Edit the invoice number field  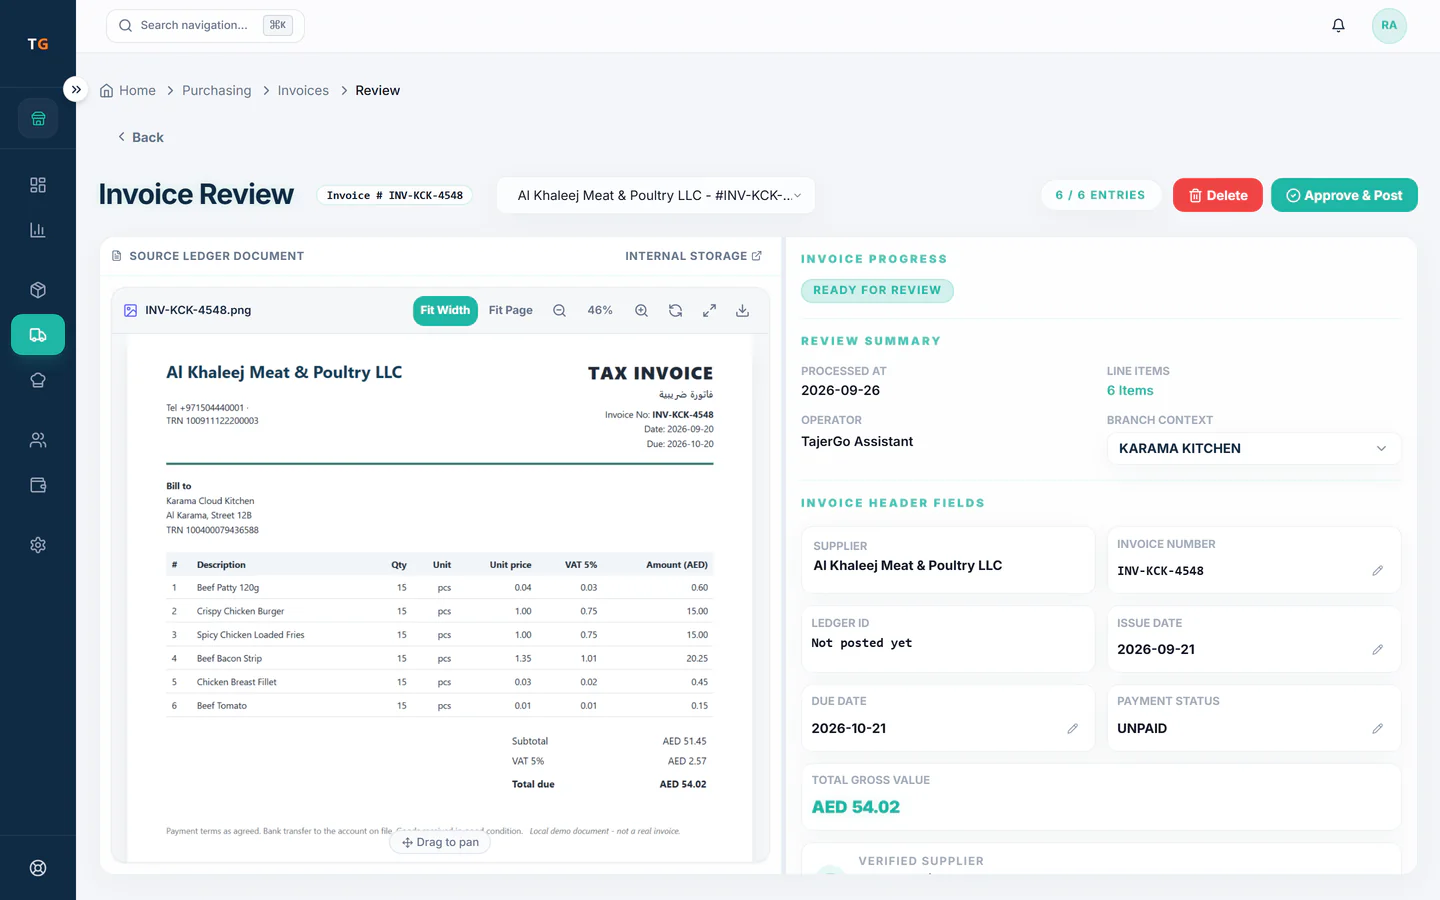point(1377,571)
